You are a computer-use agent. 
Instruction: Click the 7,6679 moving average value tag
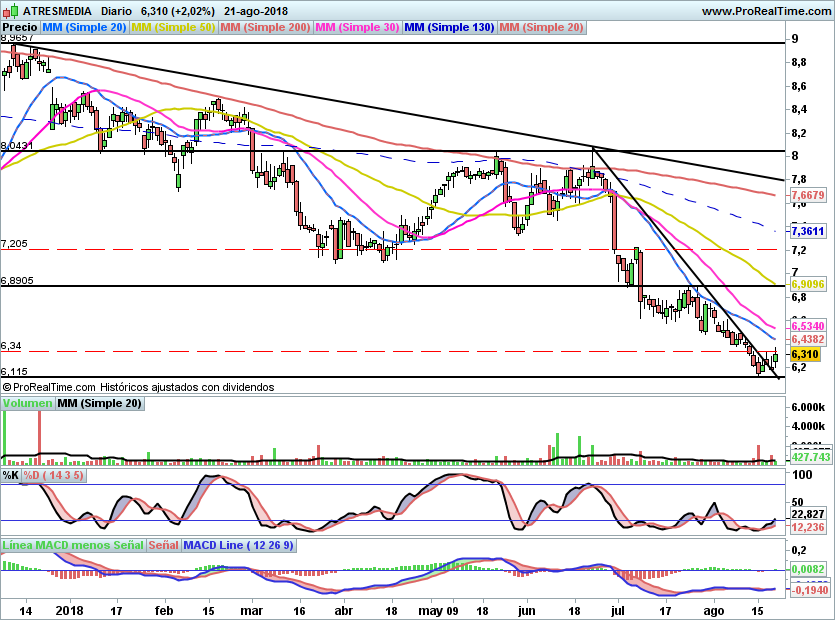[x=806, y=195]
